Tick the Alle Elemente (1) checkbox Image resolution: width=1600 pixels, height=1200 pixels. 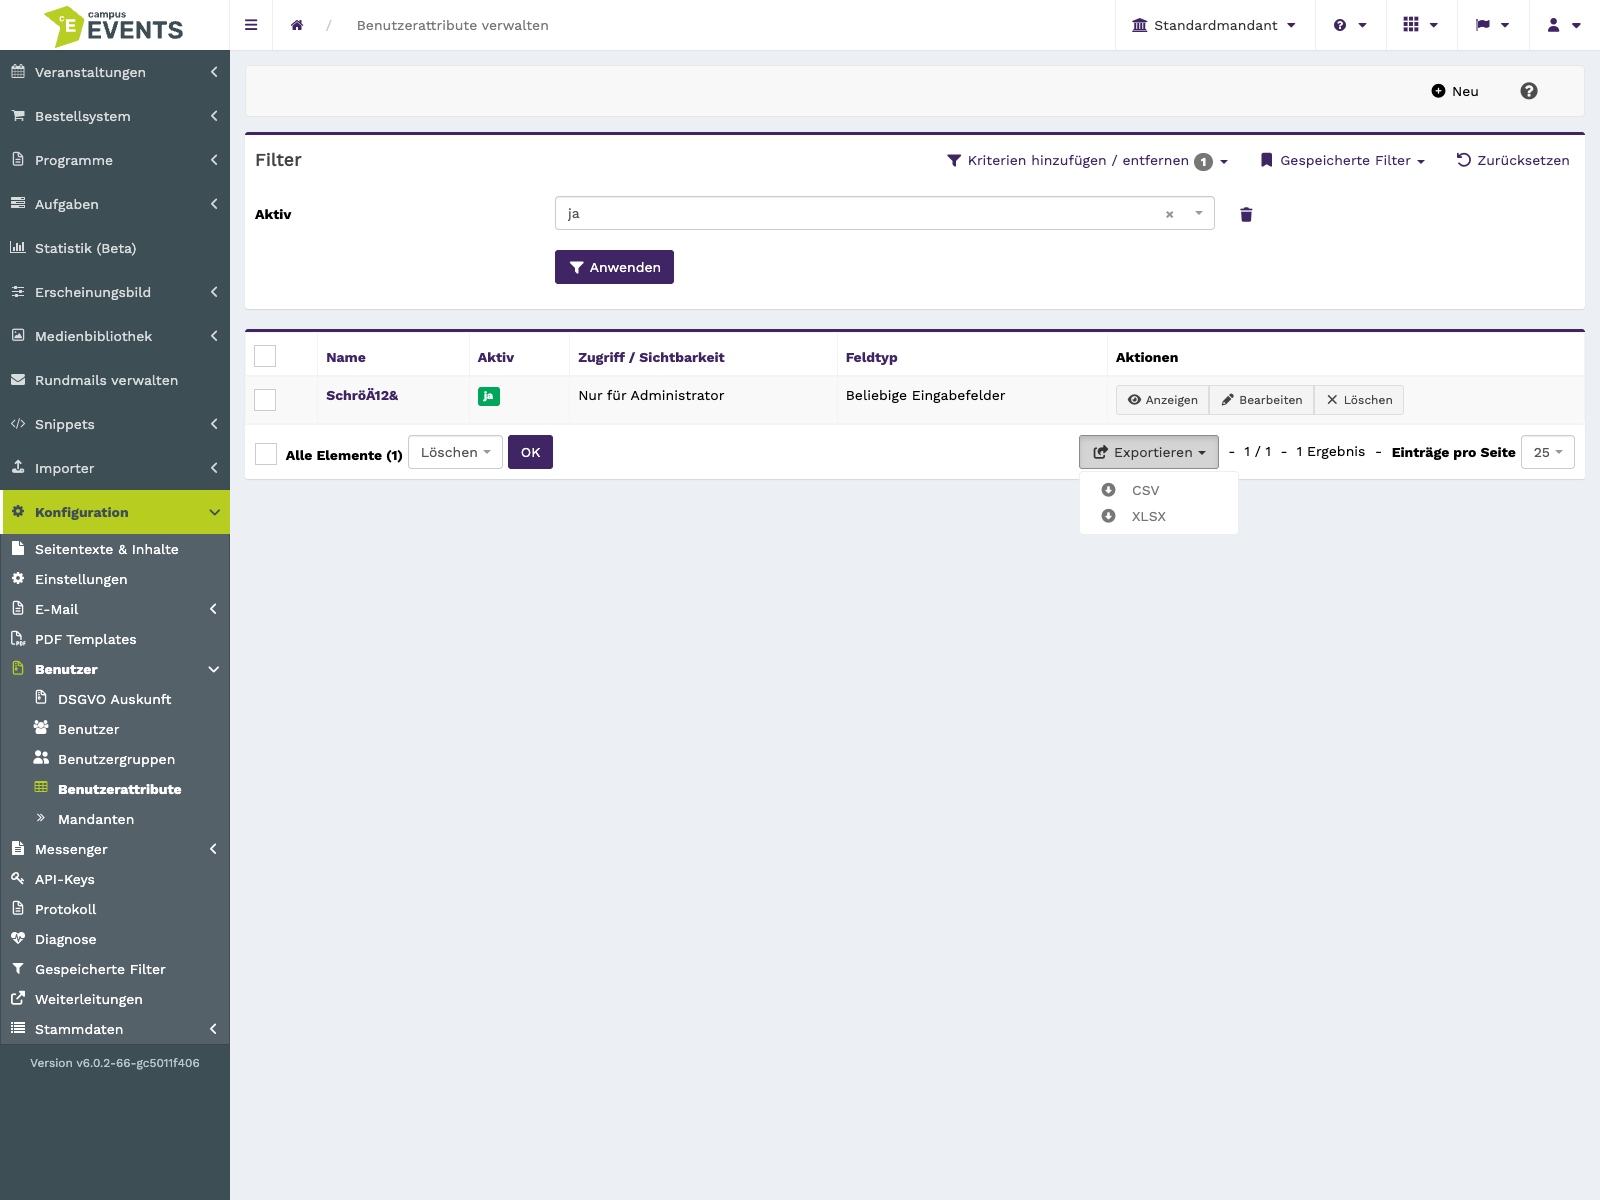coord(266,454)
